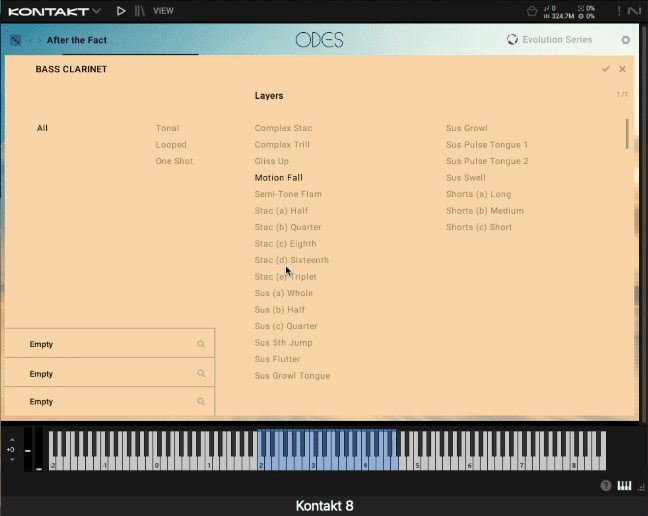Open the shop bag icon

tap(532, 11)
